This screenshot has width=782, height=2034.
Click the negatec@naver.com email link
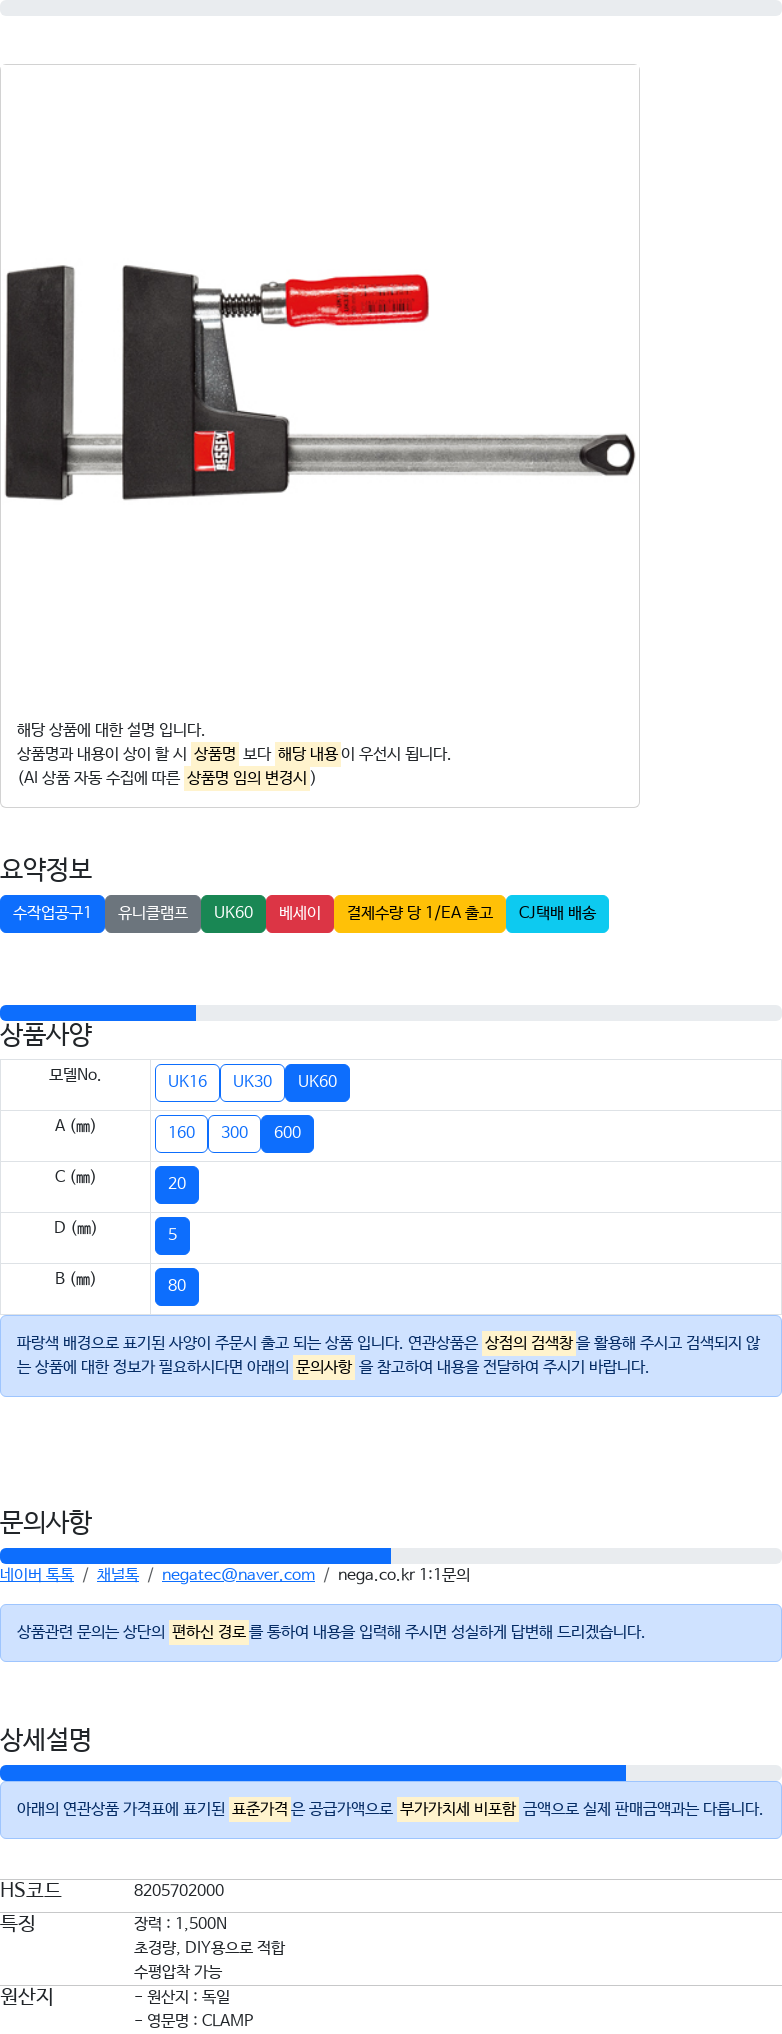[x=238, y=1575]
